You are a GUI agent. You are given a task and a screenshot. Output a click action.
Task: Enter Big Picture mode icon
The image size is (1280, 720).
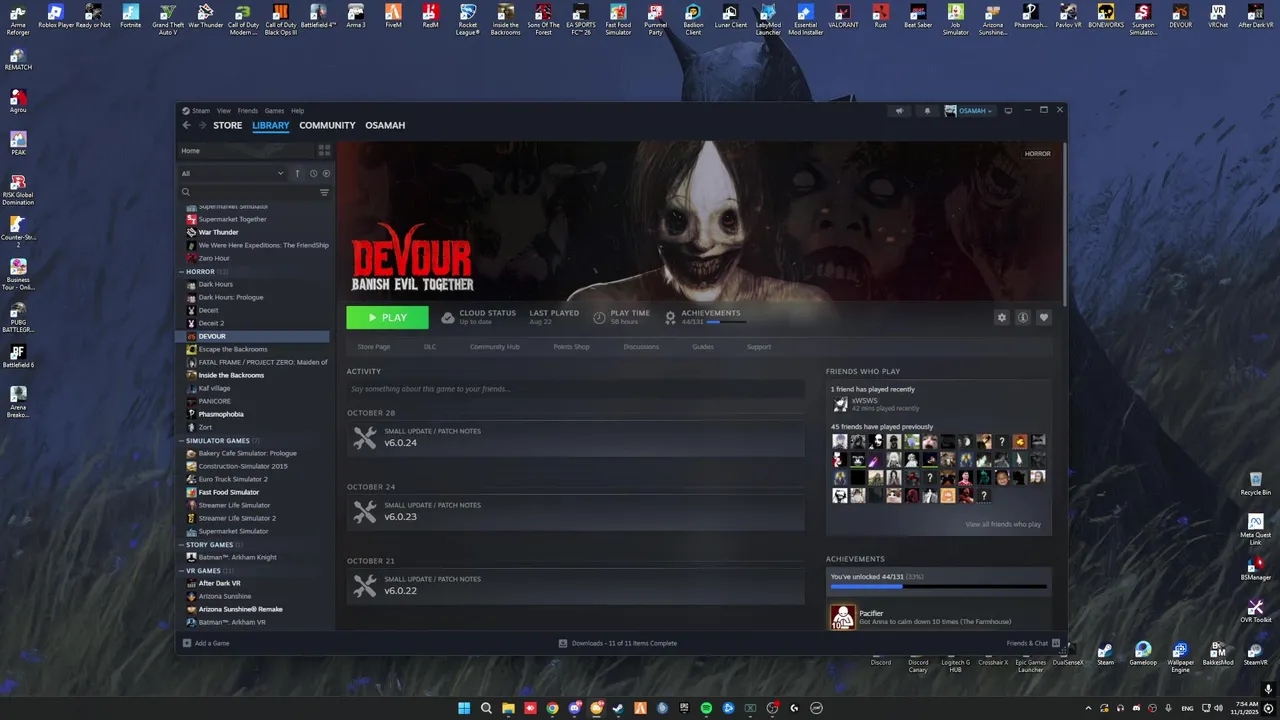coord(1008,111)
